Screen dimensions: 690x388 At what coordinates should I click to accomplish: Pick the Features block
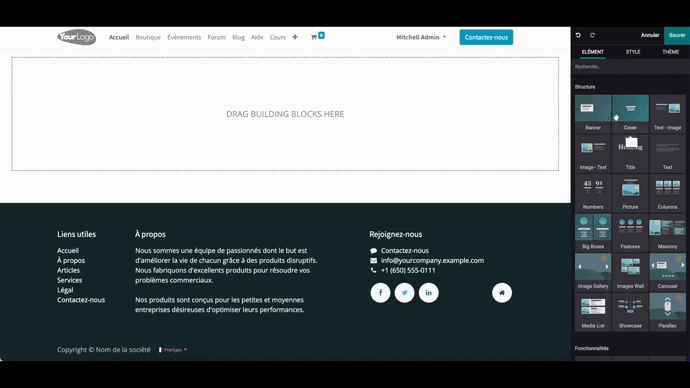click(630, 232)
